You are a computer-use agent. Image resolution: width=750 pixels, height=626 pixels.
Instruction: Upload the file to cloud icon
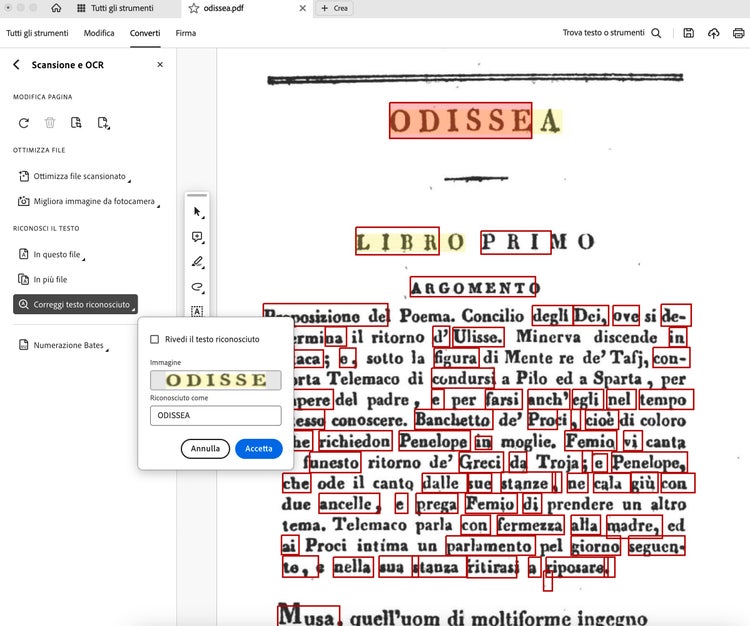pos(714,33)
